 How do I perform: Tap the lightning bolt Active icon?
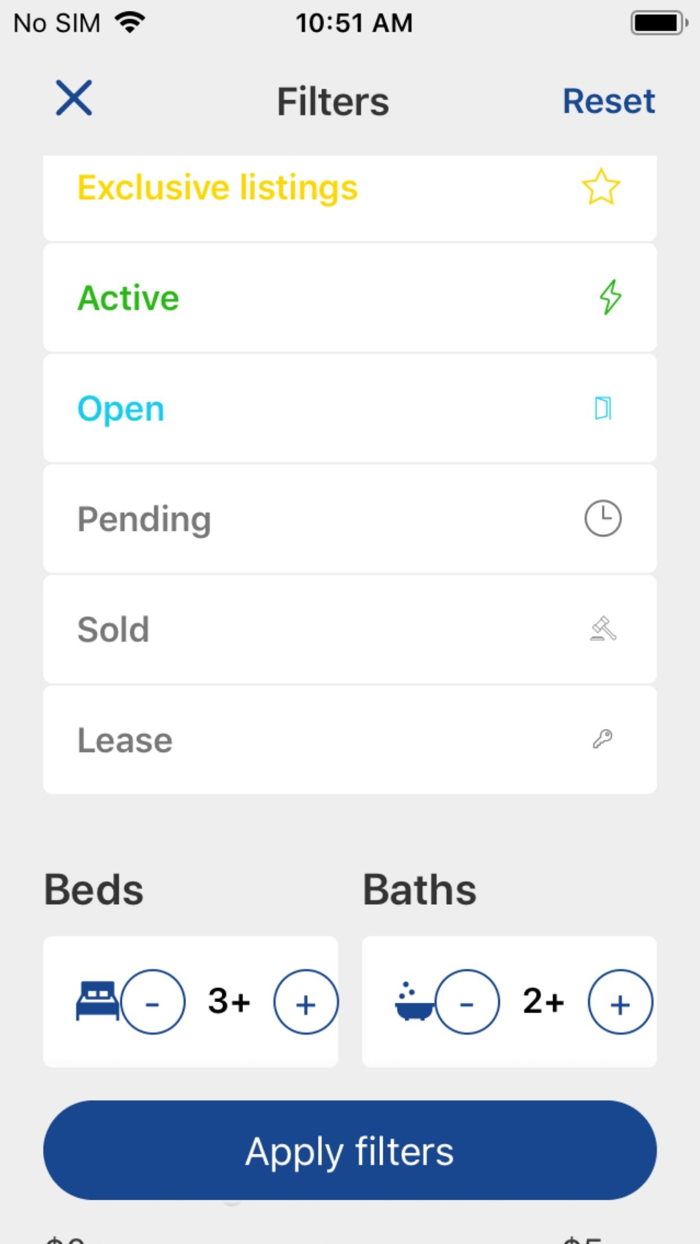click(x=610, y=298)
